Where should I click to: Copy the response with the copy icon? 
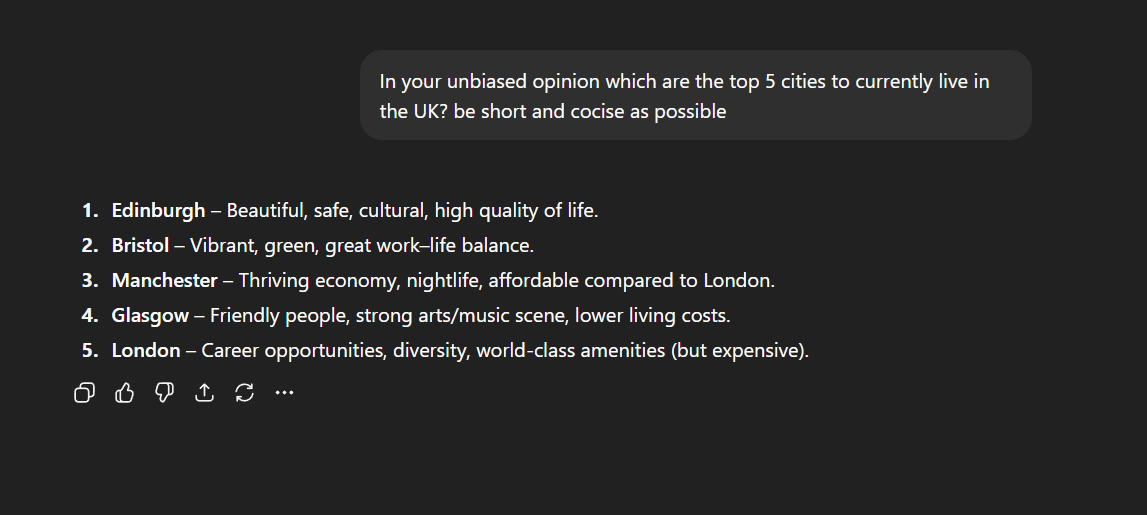pos(85,393)
